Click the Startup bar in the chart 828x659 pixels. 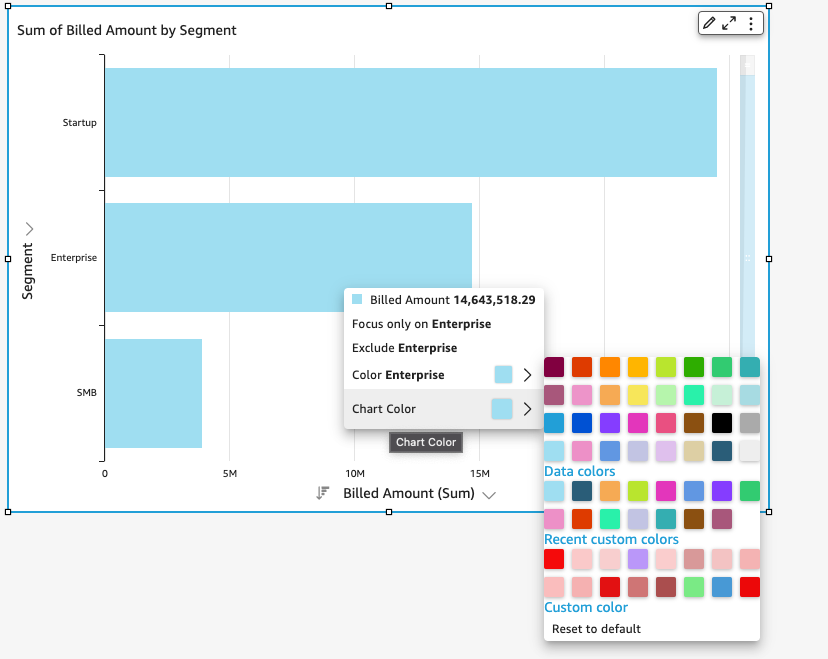(410, 122)
